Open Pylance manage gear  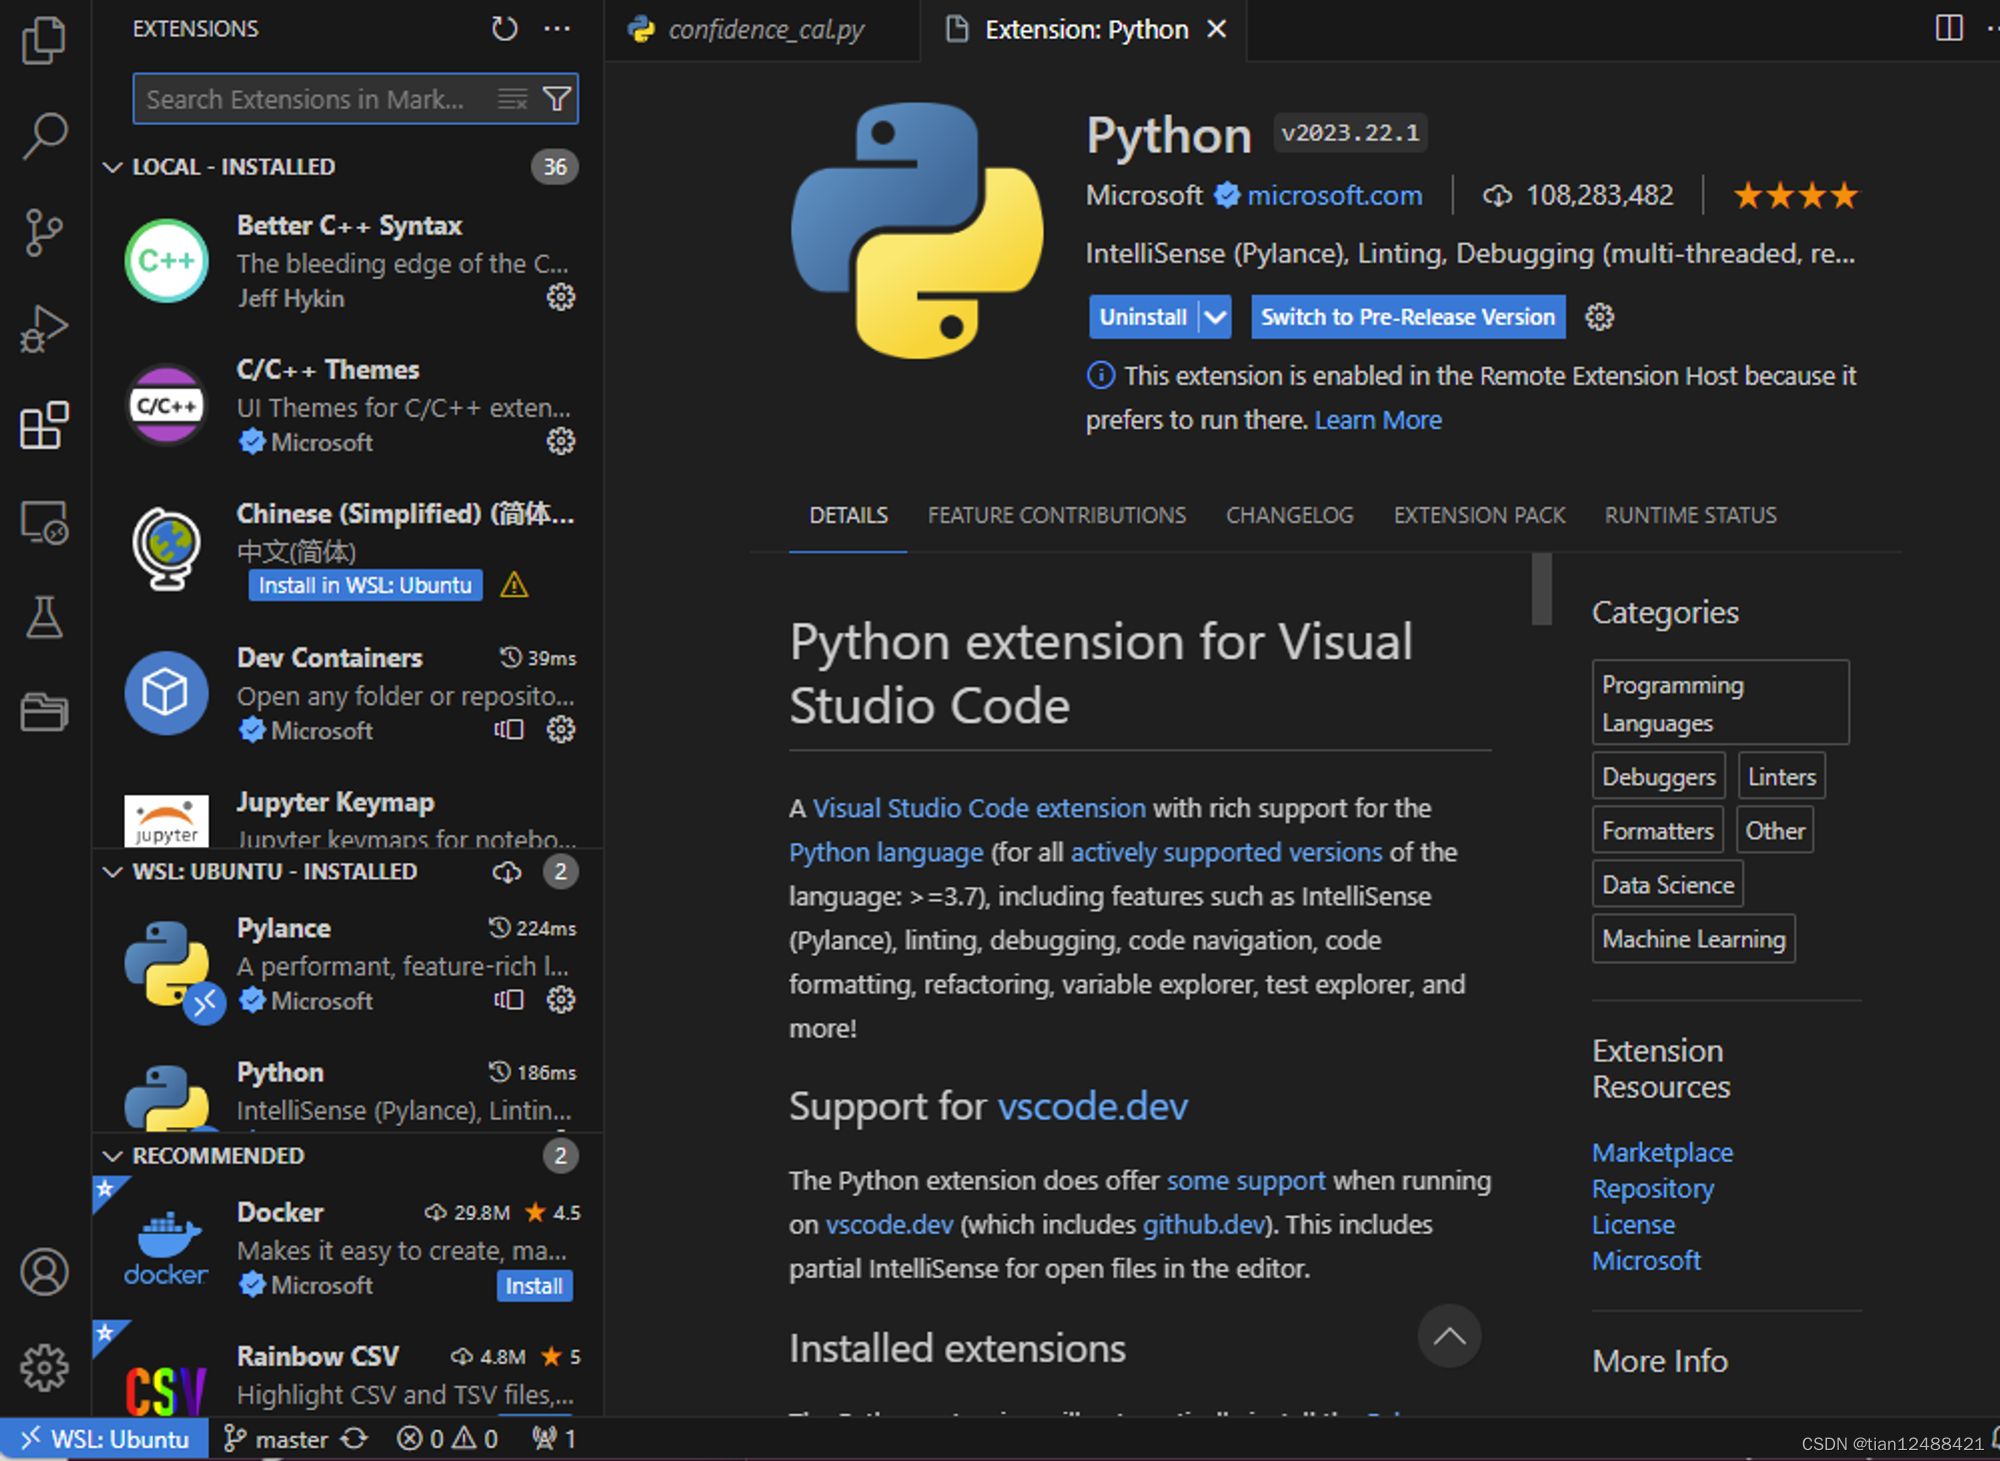tap(560, 999)
